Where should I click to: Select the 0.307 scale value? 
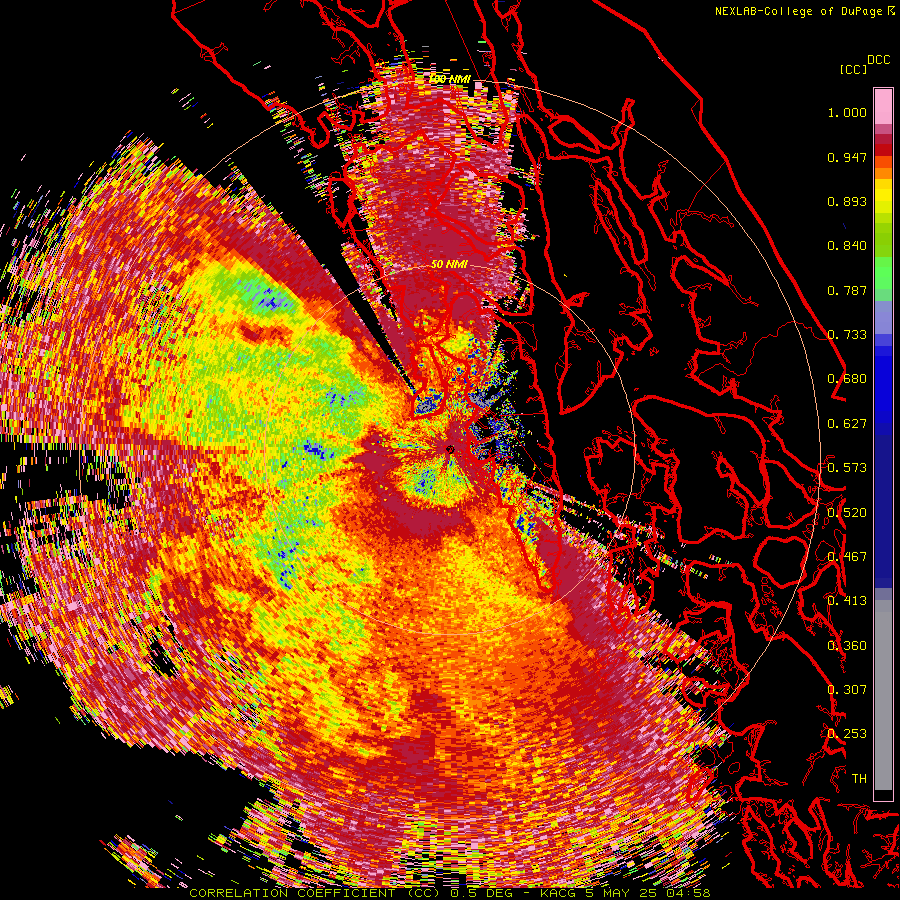847,690
